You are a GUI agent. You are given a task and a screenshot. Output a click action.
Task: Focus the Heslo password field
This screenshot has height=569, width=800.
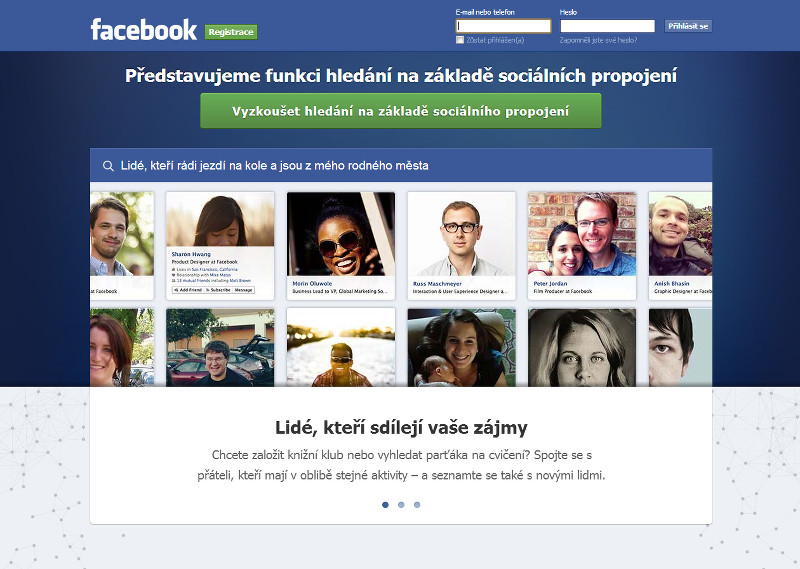pyautogui.click(x=607, y=26)
